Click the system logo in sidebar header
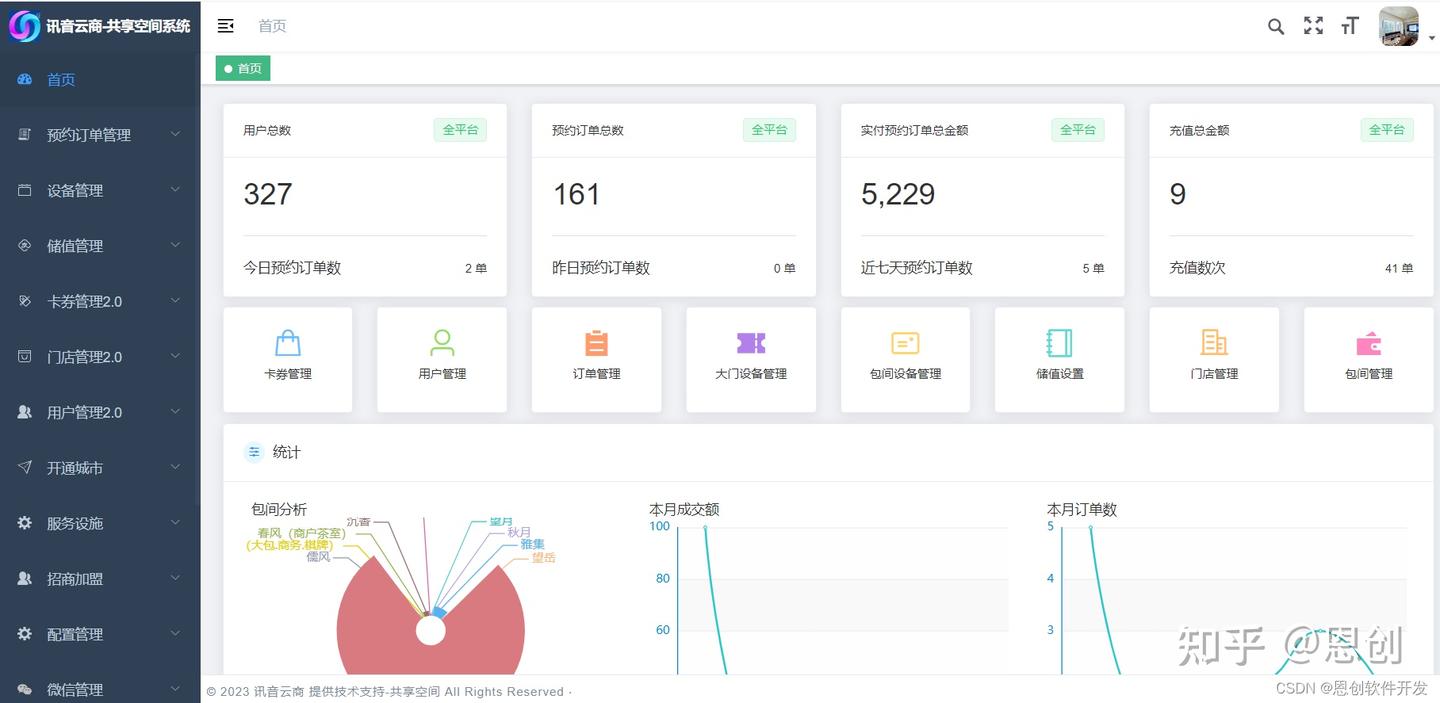This screenshot has height=703, width=1440. pos(24,26)
